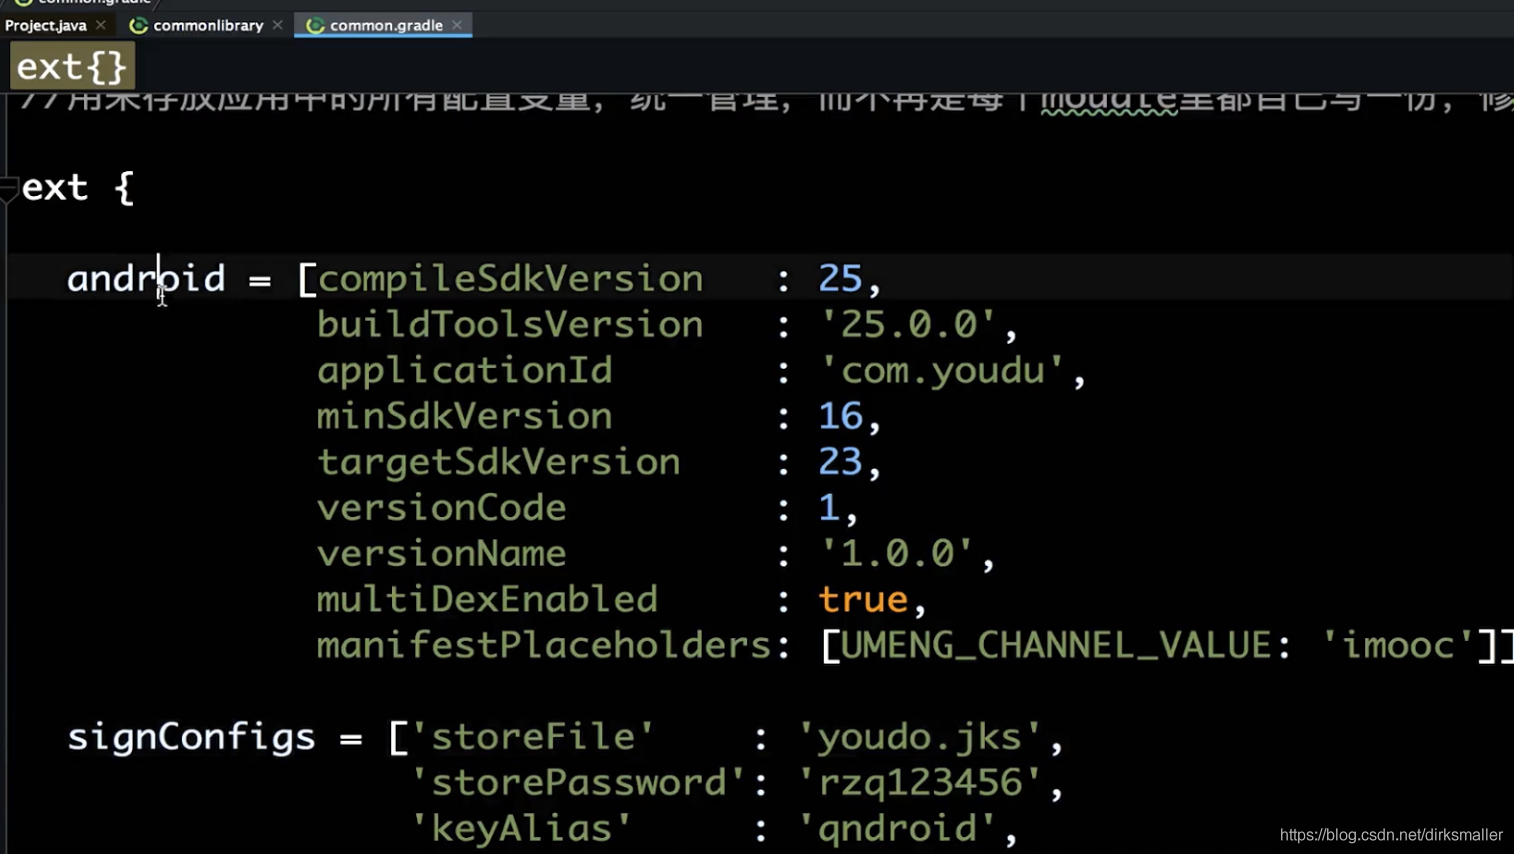Click the 'keyAlias' key

click(x=521, y=830)
